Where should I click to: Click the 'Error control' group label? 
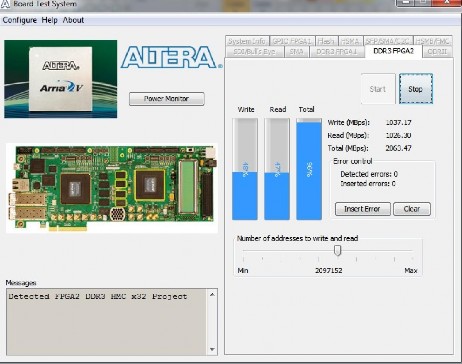(353, 161)
